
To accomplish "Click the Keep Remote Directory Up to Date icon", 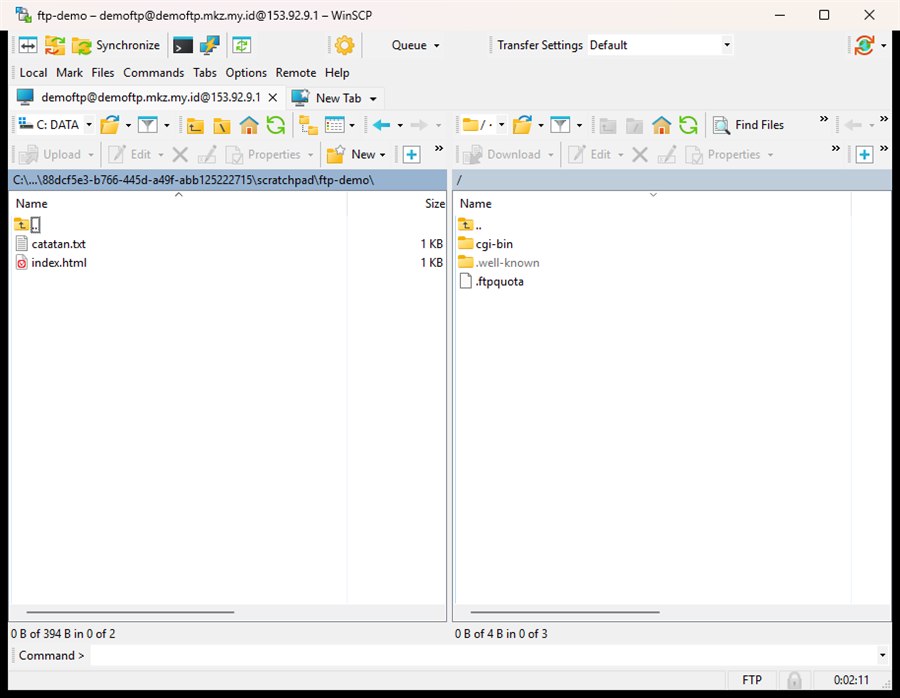I will (x=242, y=45).
